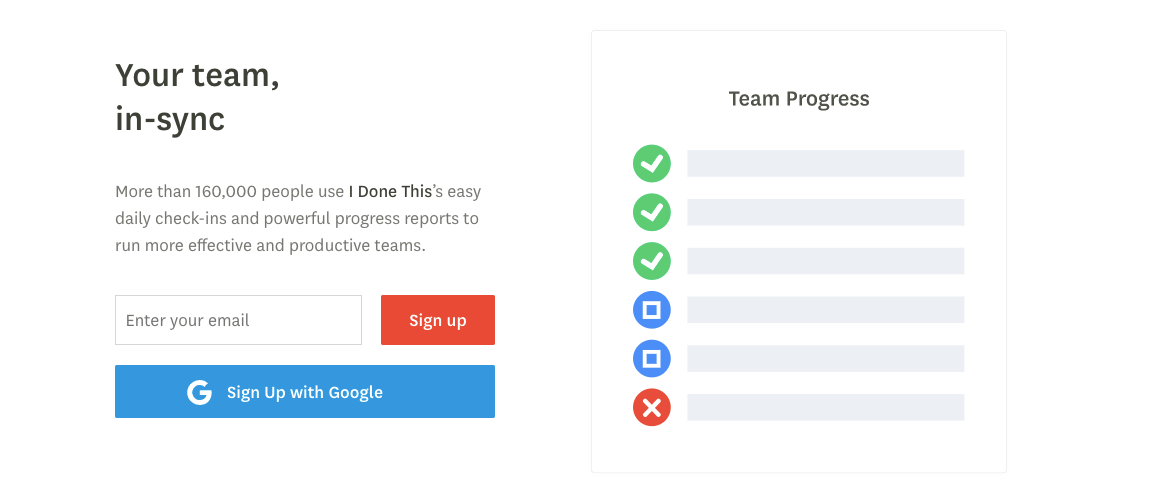The width and height of the screenshot is (1154, 501).
Task: Click the red X status icon
Action: [652, 407]
